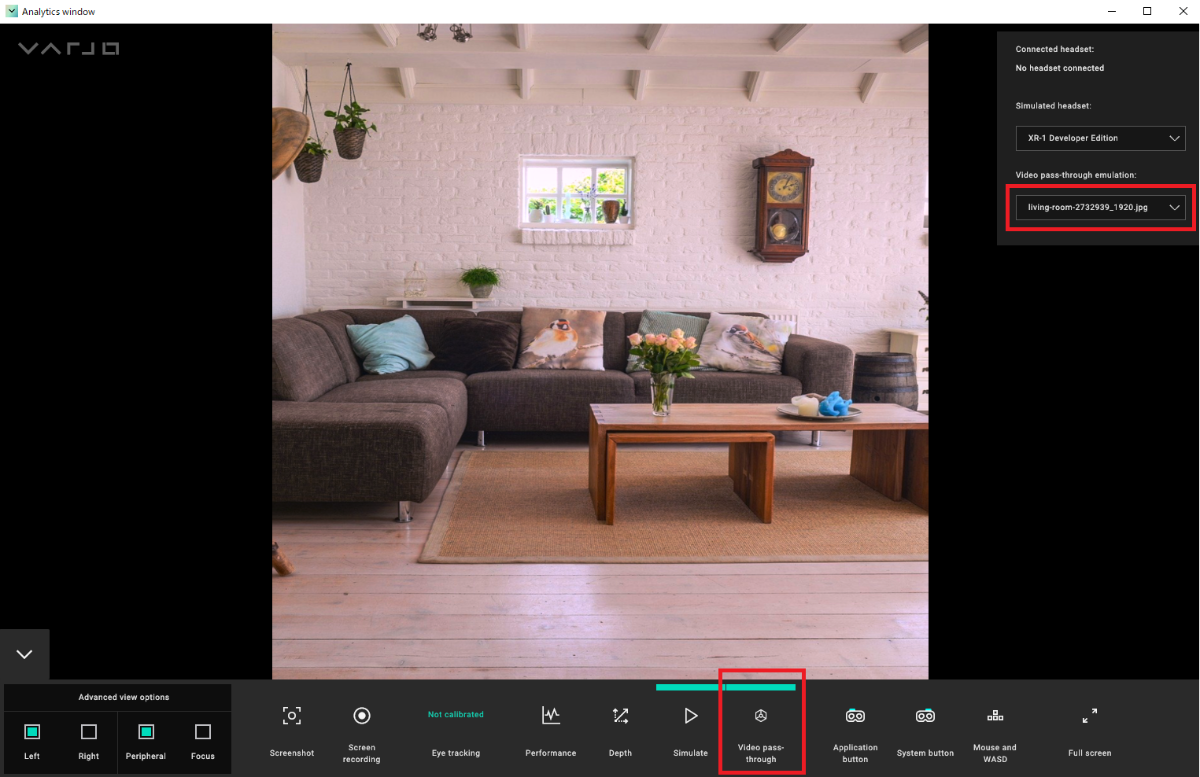The width and height of the screenshot is (1200, 777).
Task: Click the Simulate play icon
Action: [690, 715]
